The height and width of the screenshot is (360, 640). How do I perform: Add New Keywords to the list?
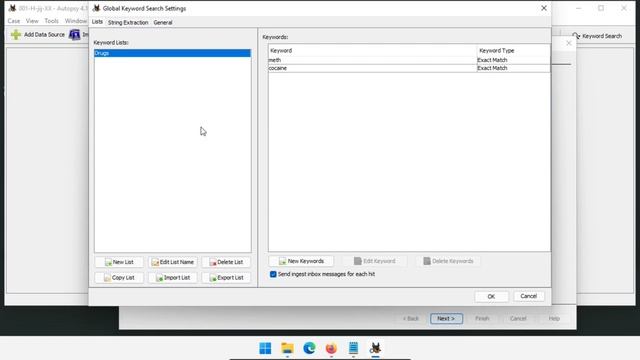(x=301, y=261)
